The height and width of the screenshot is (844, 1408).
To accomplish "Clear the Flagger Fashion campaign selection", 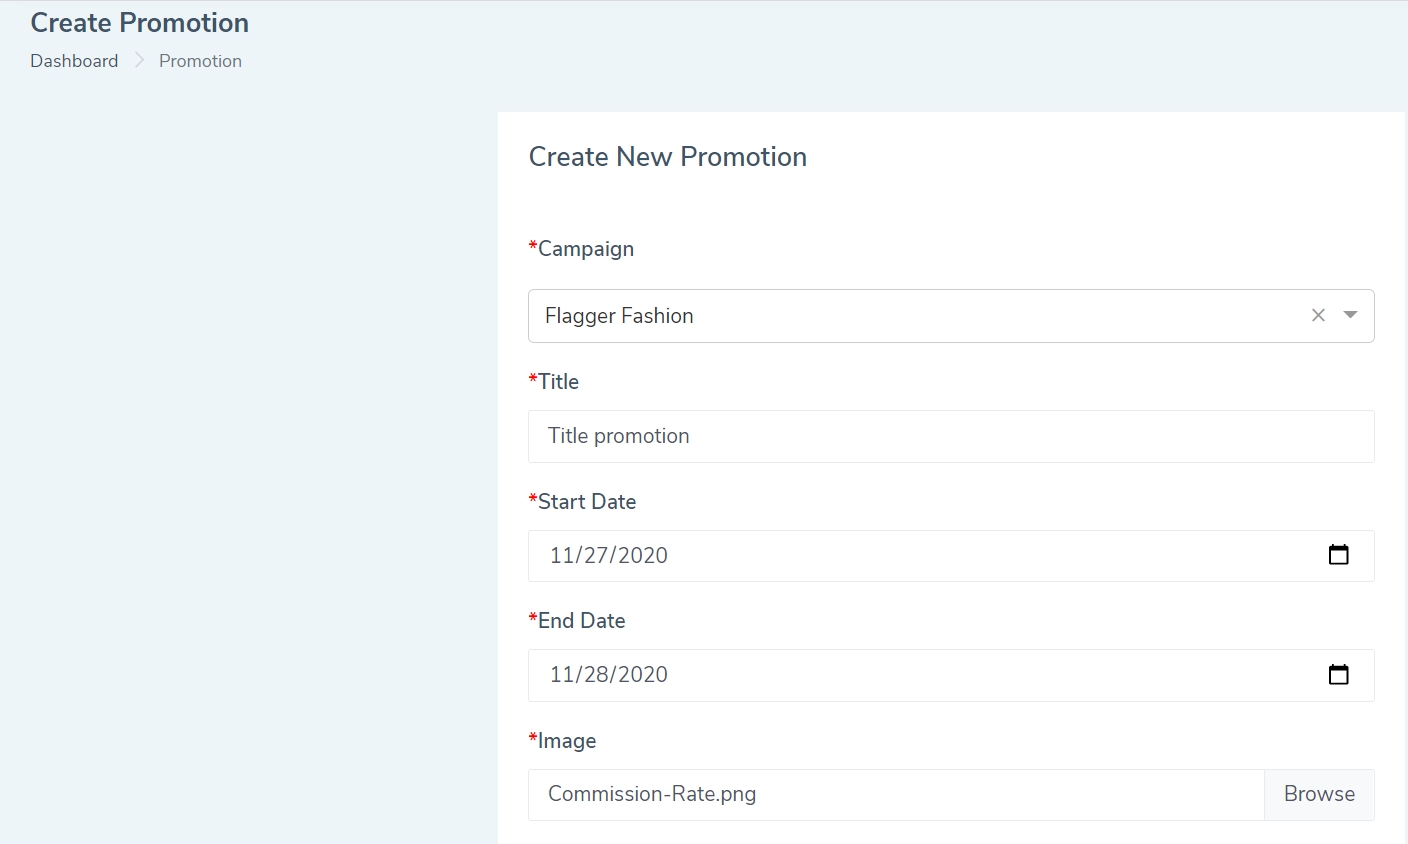I will coord(1318,315).
